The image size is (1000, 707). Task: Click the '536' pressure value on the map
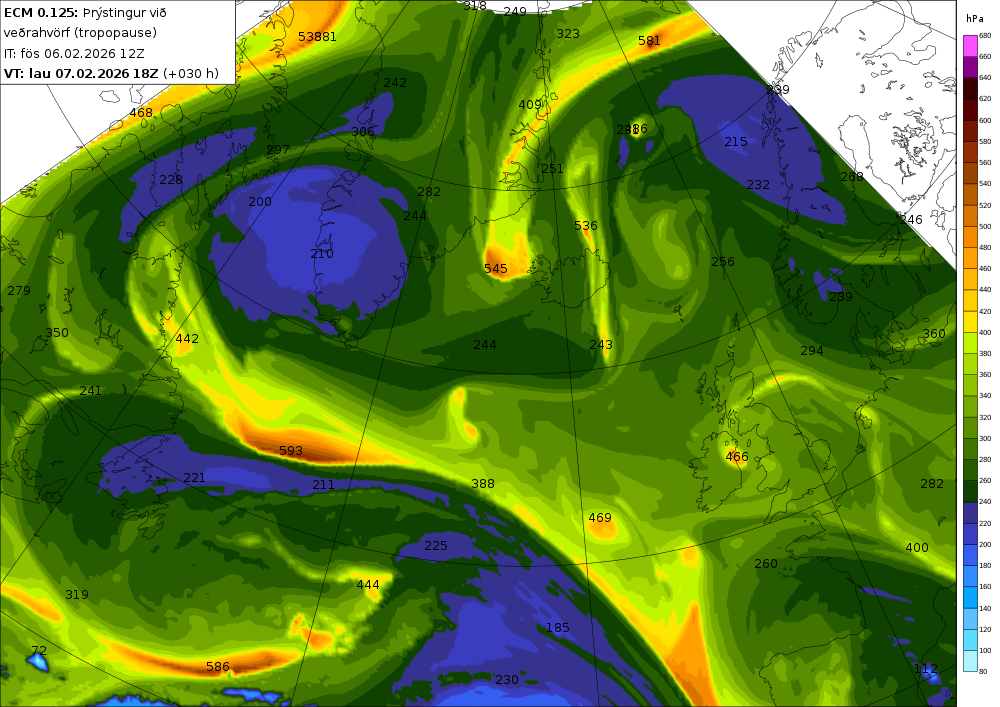[x=585, y=226]
